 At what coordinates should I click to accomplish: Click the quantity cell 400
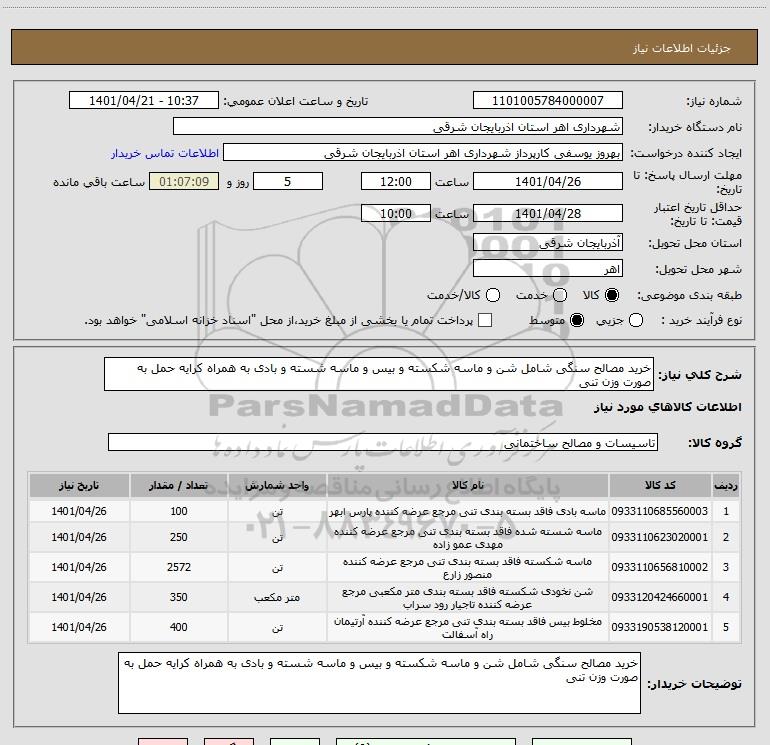tap(179, 627)
